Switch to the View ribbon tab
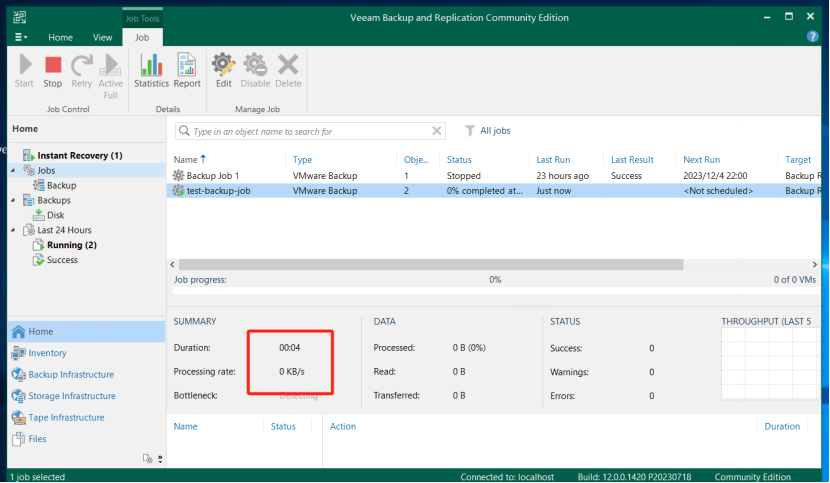This screenshot has height=483, width=830. tap(102, 38)
